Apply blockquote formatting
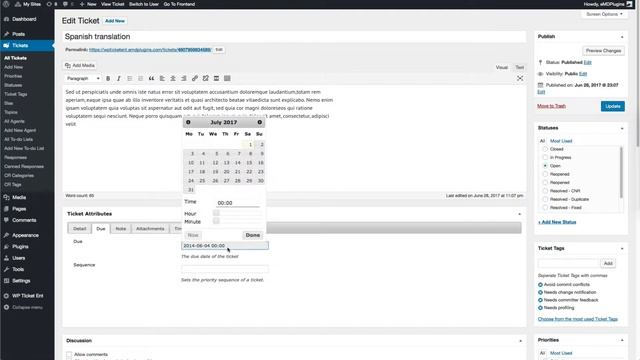 [x=151, y=78]
